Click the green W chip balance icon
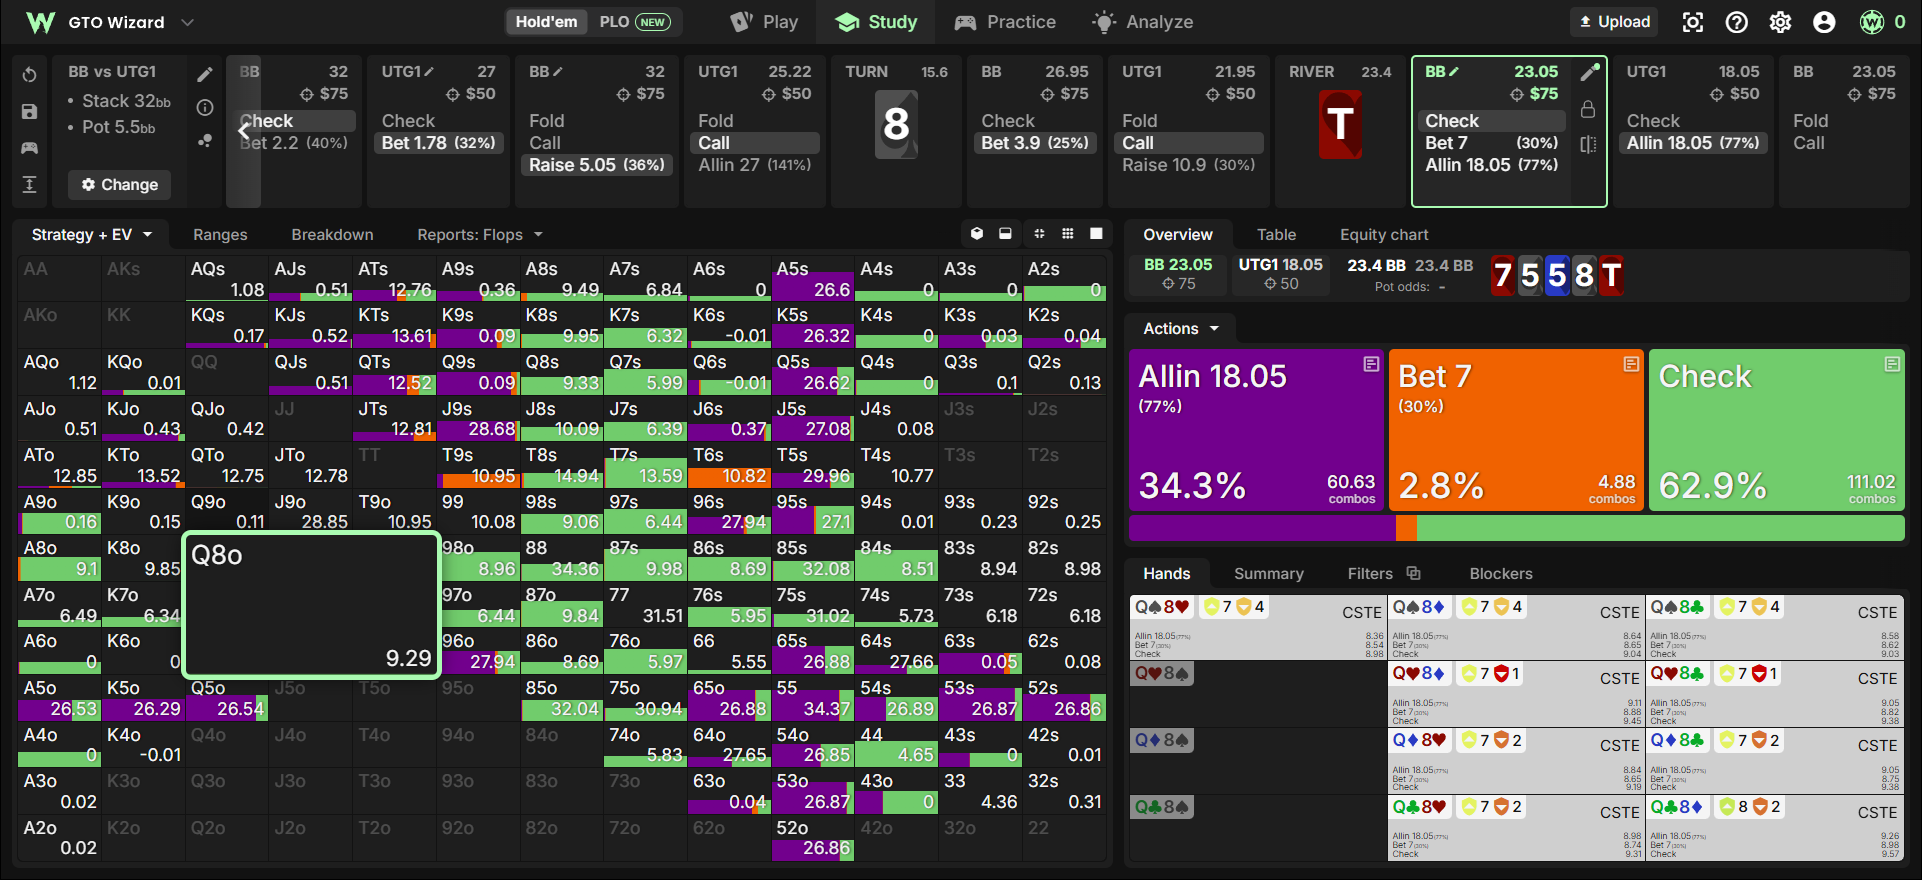Image resolution: width=1922 pixels, height=880 pixels. (1872, 22)
